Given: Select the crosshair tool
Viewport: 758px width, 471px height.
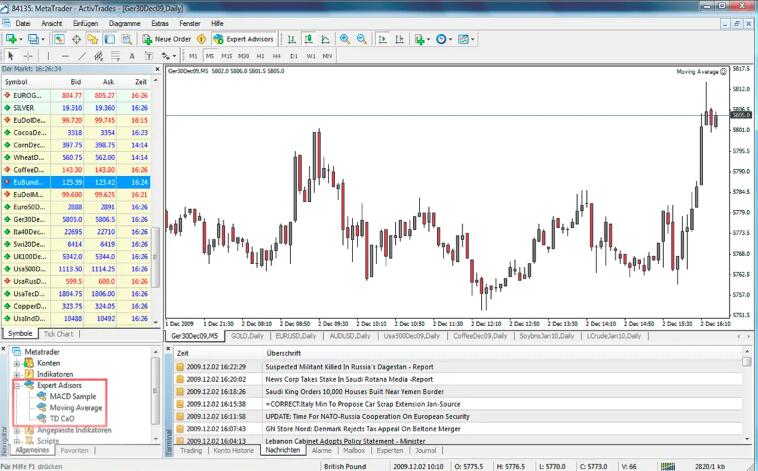Looking at the screenshot, I should [27, 57].
